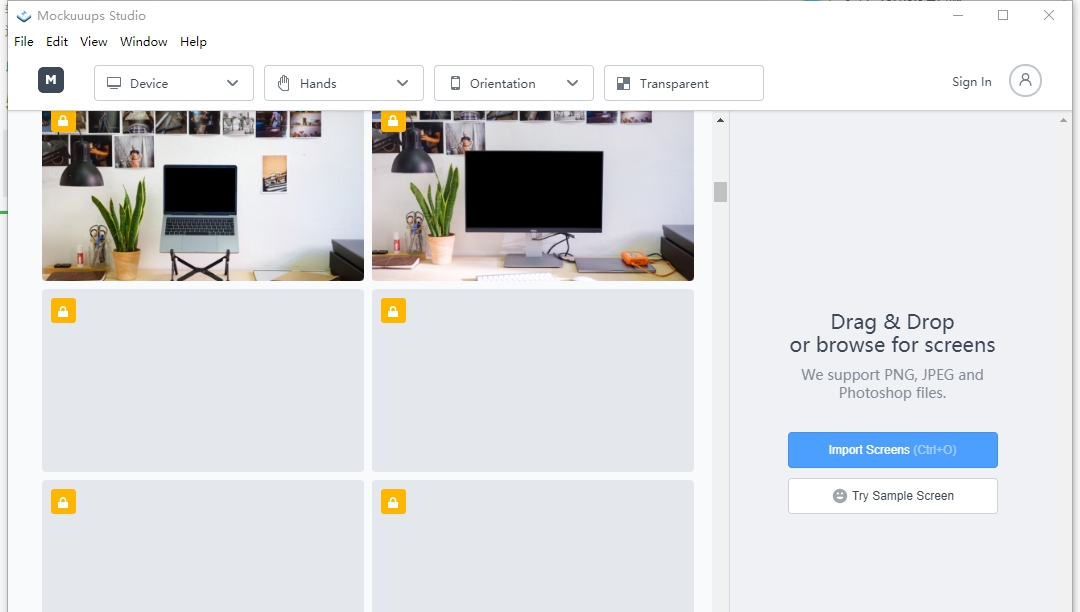Select the laptop desk mockup thumbnail

[x=202, y=195]
